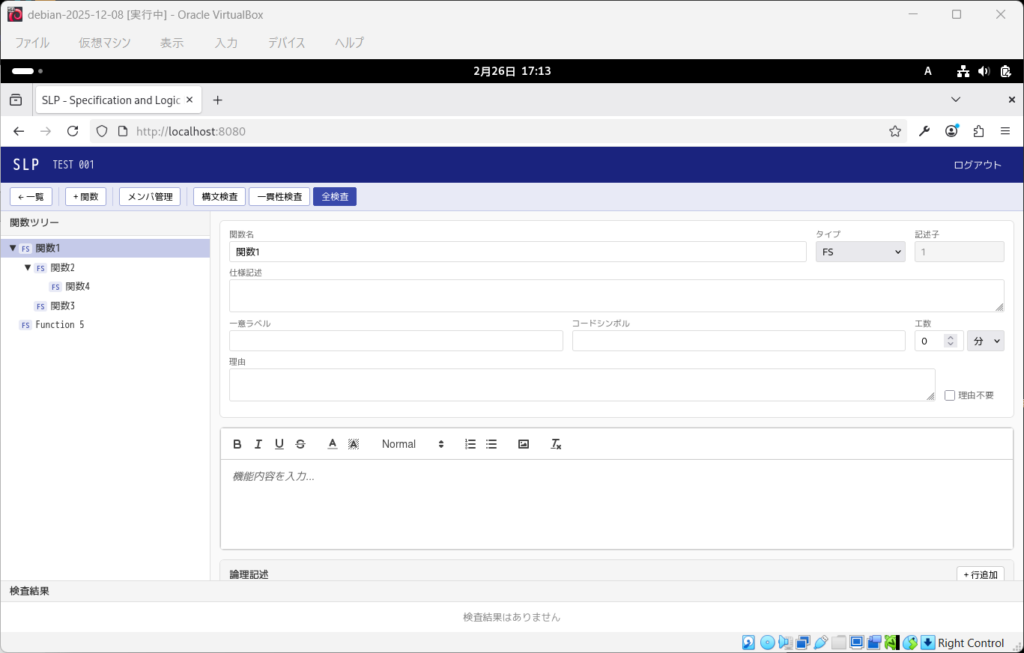Select Function 5 in the function tree

pyautogui.click(x=59, y=325)
